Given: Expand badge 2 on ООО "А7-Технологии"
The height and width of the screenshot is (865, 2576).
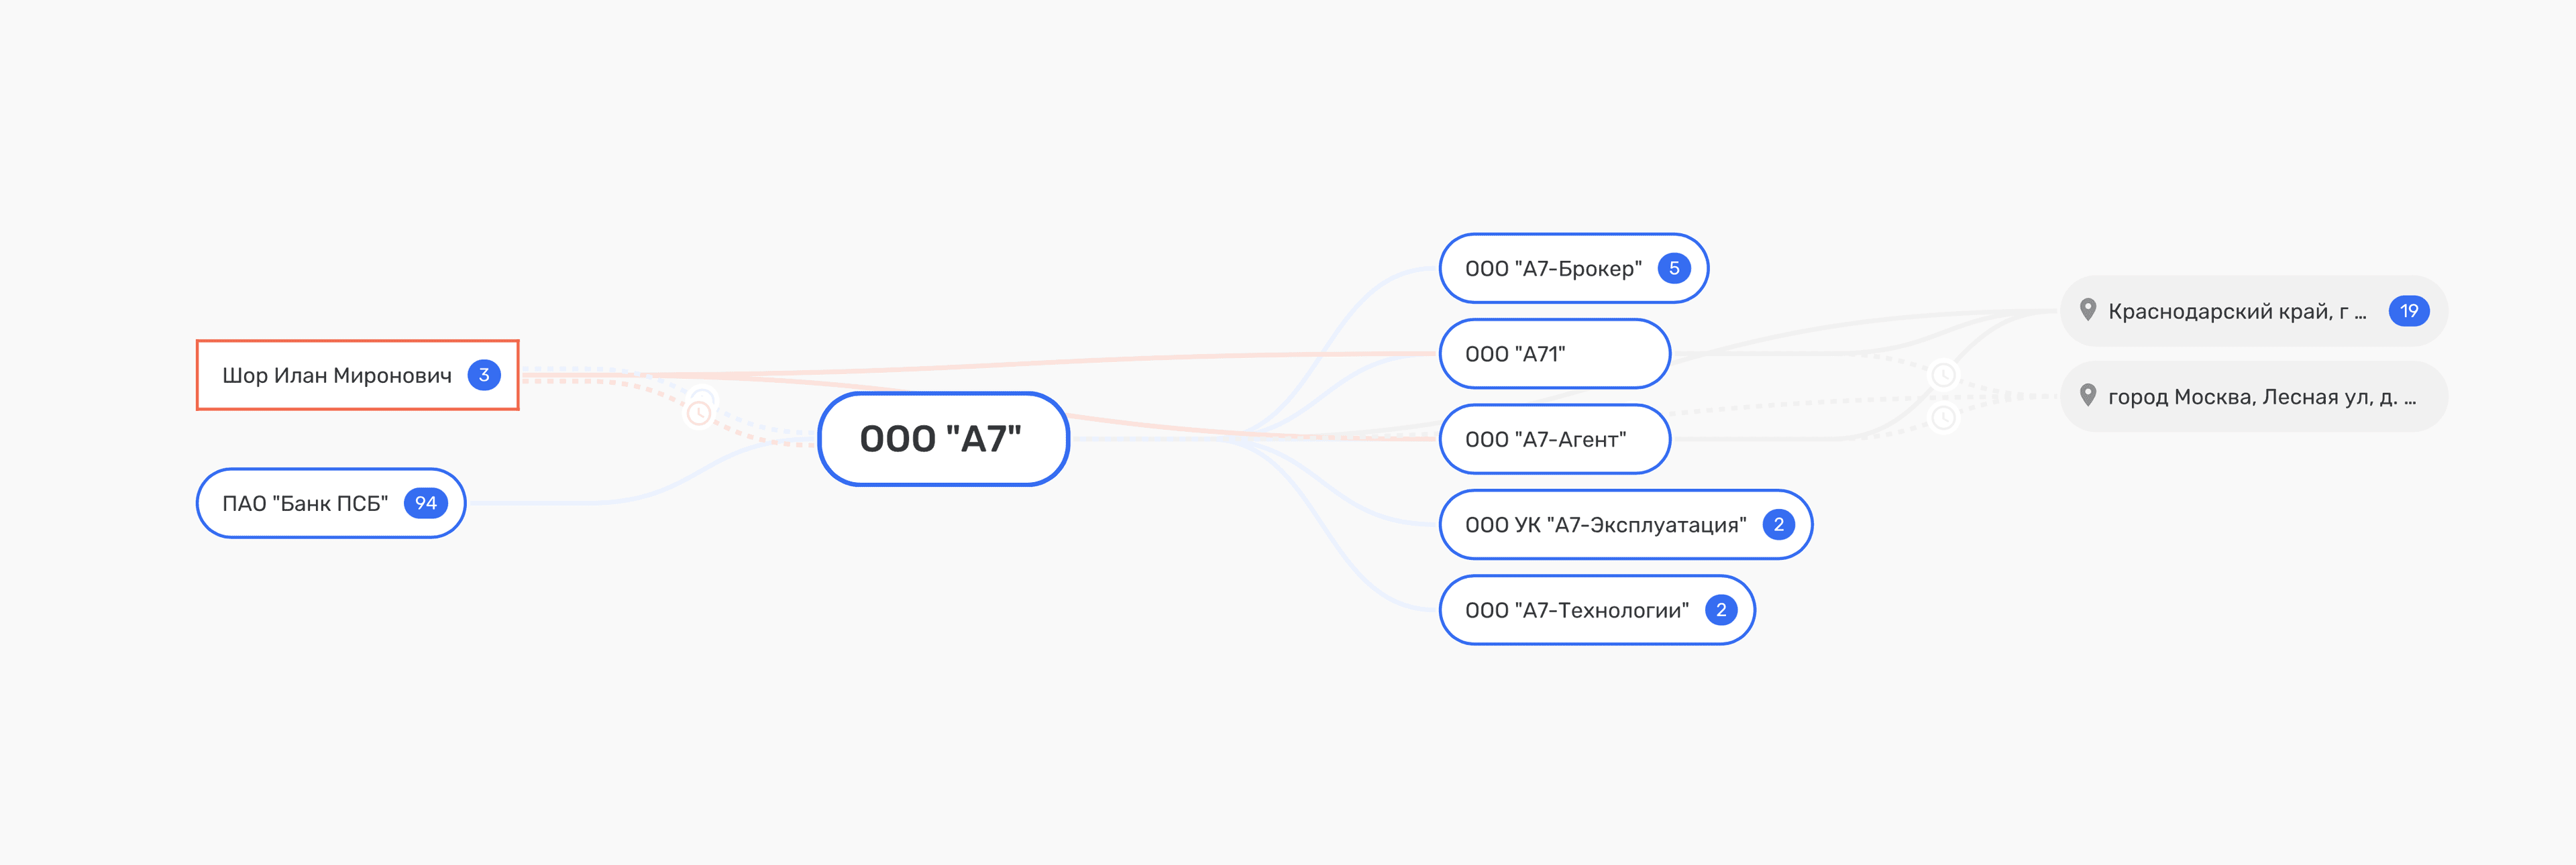Looking at the screenshot, I should (x=1720, y=610).
